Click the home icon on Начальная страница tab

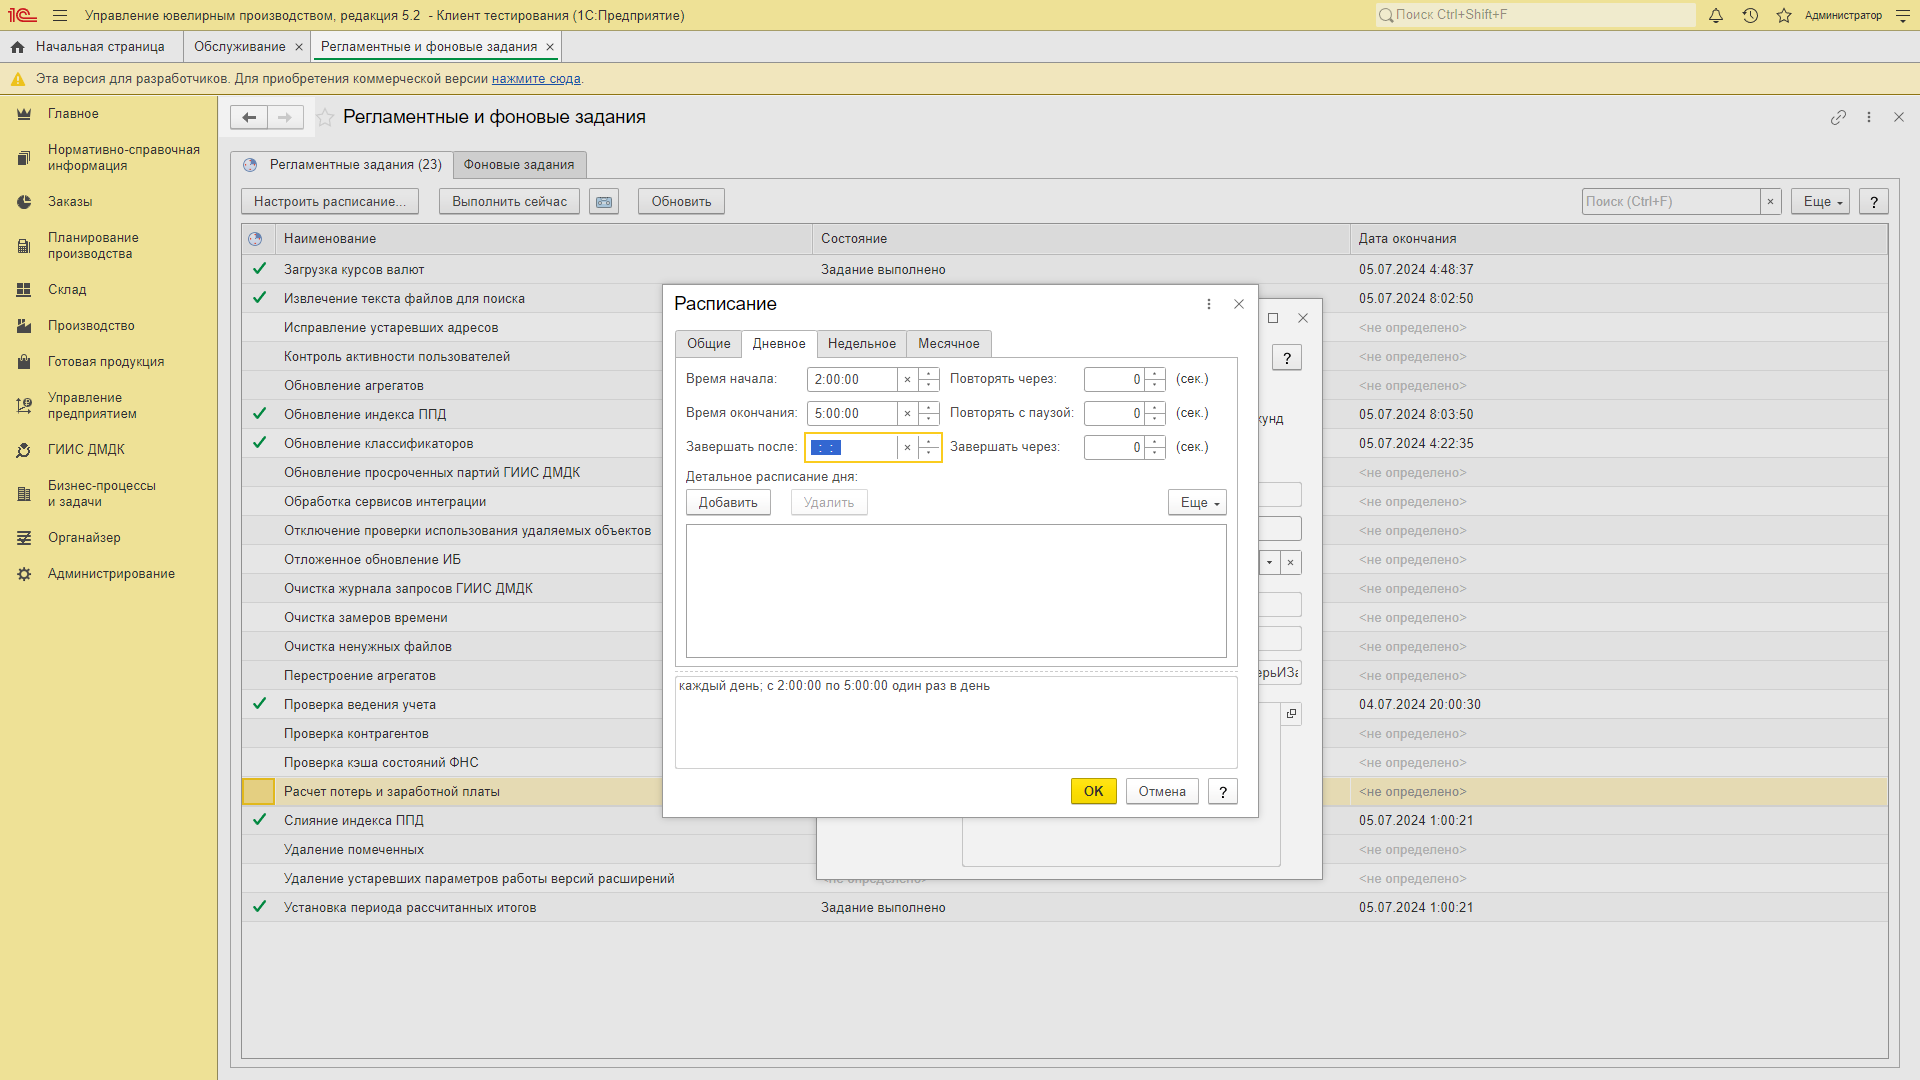click(17, 47)
